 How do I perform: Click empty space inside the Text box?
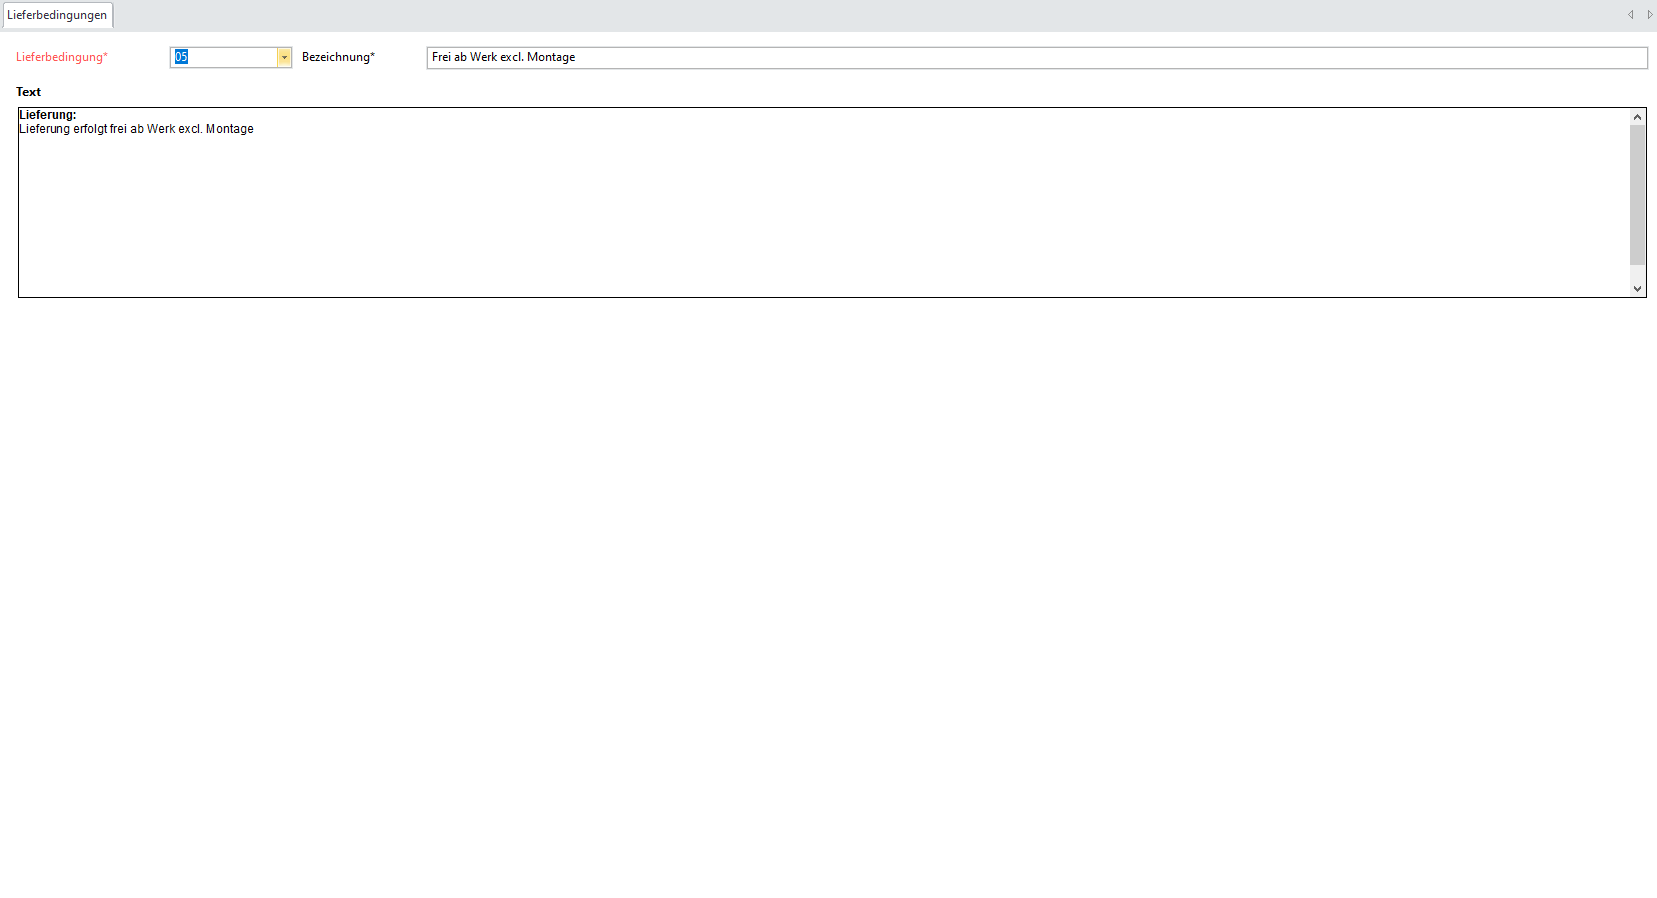tap(800, 220)
